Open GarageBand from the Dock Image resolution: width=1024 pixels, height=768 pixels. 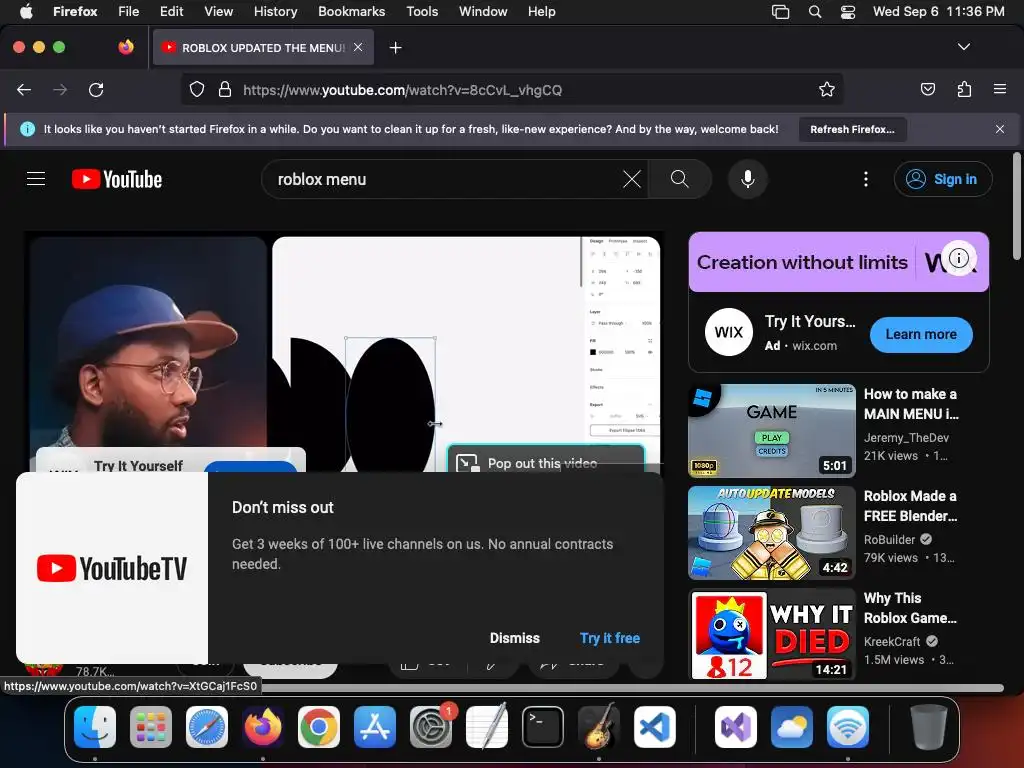tap(599, 727)
